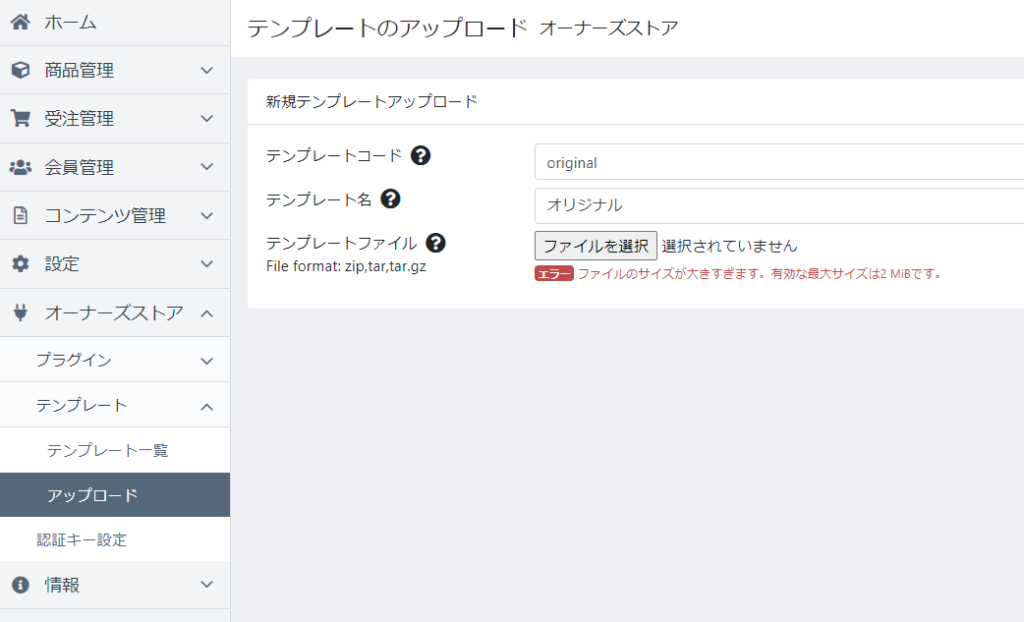The width and height of the screenshot is (1024, 622).
Task: Open help tooltip next to テンプレートコード
Action: coord(421,155)
